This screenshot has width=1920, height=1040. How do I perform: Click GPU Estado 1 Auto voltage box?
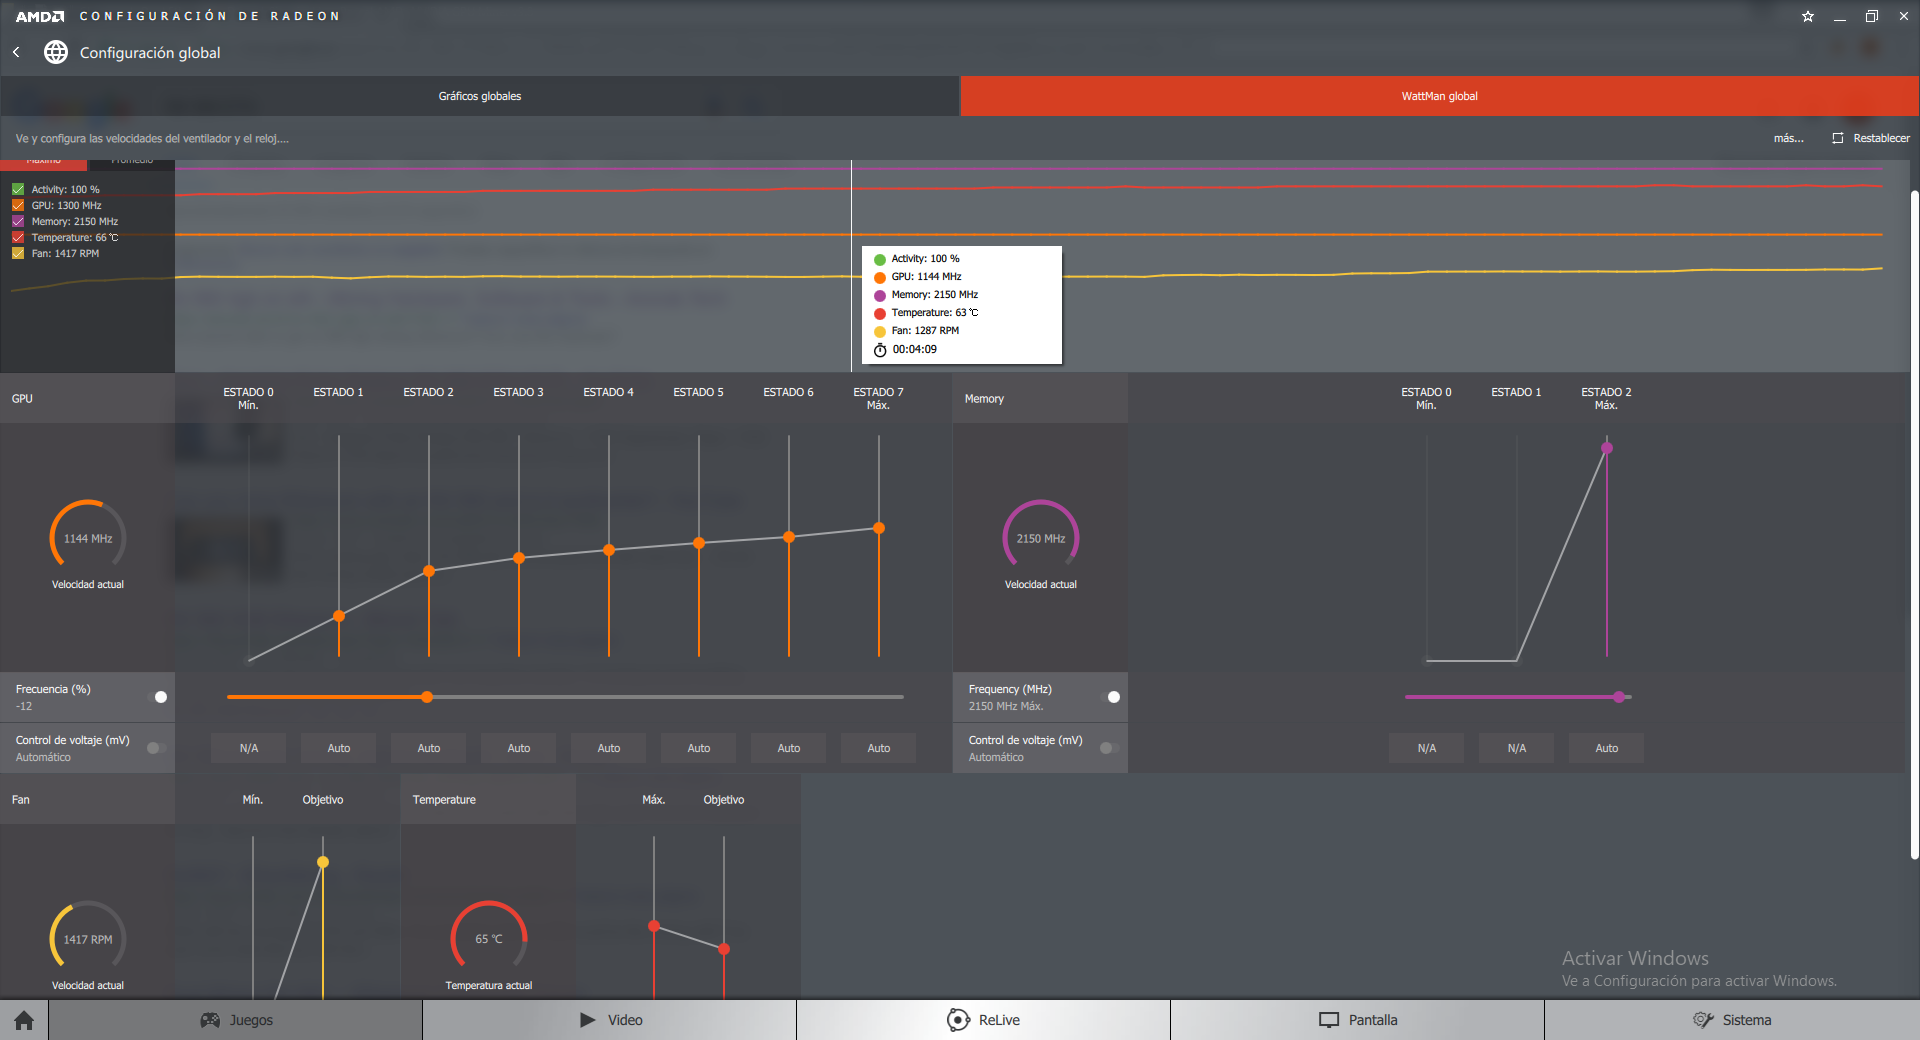[x=339, y=748]
